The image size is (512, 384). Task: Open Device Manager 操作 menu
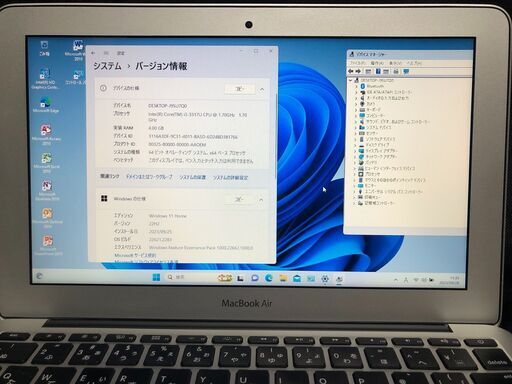[x=377, y=63]
